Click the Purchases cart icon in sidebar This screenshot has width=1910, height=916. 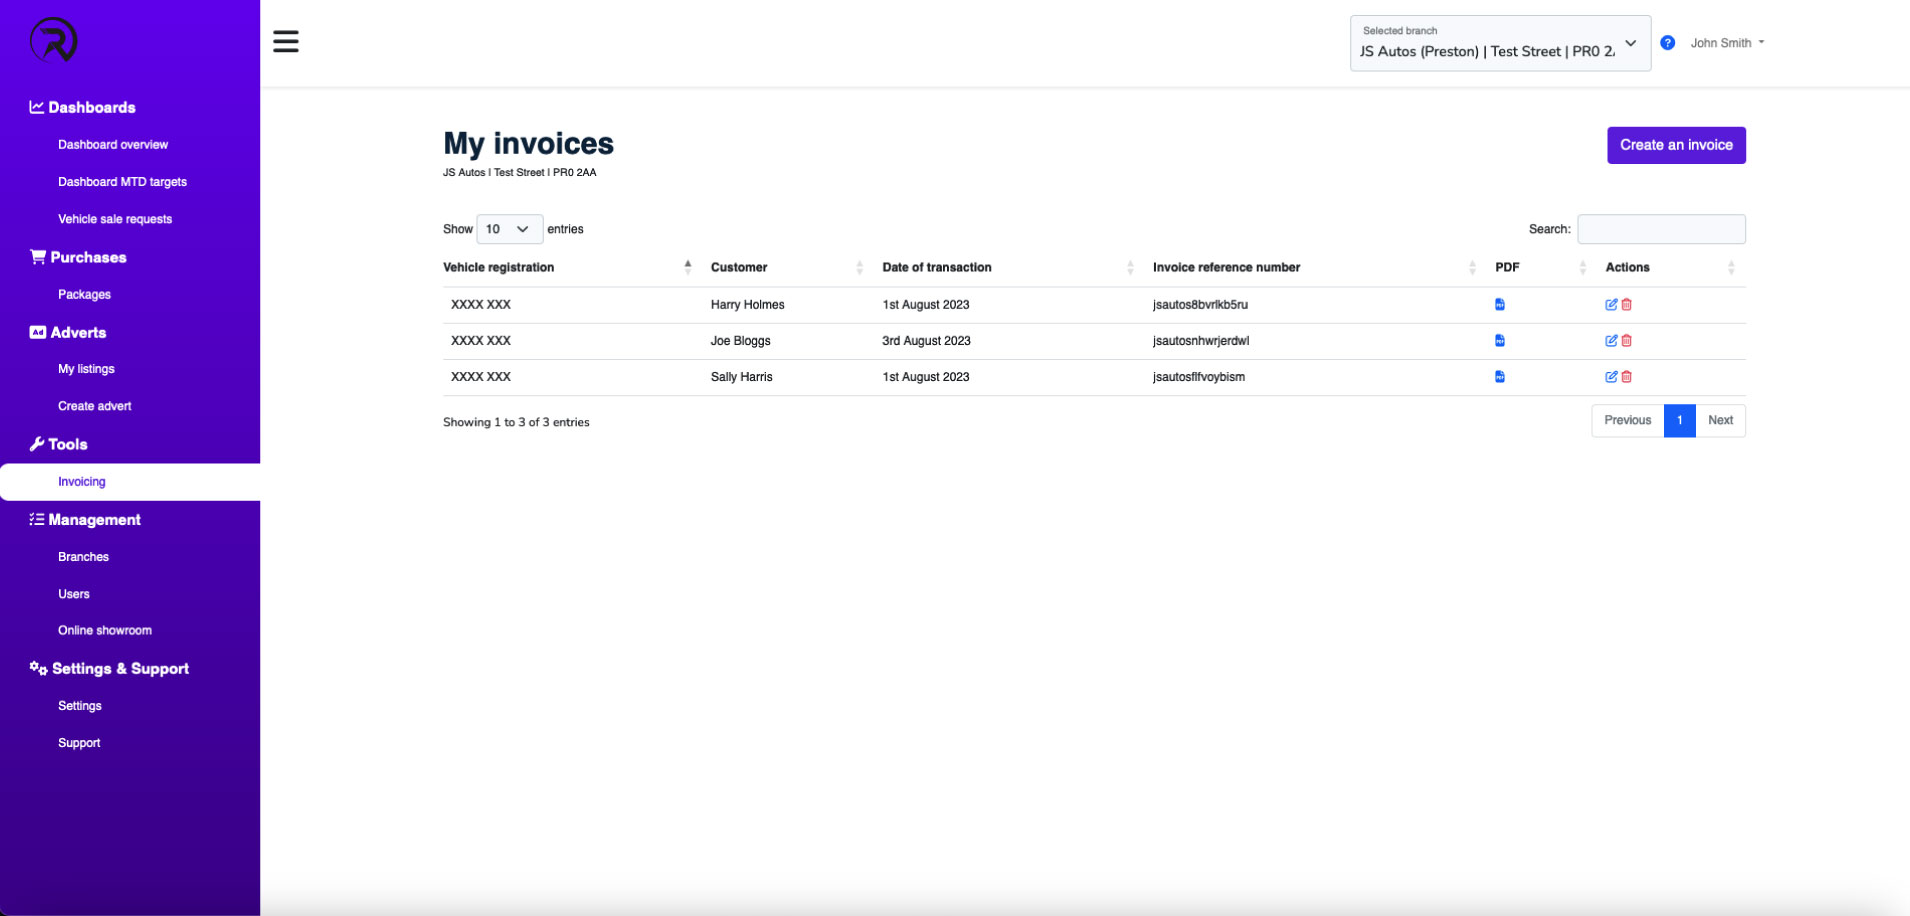click(37, 257)
